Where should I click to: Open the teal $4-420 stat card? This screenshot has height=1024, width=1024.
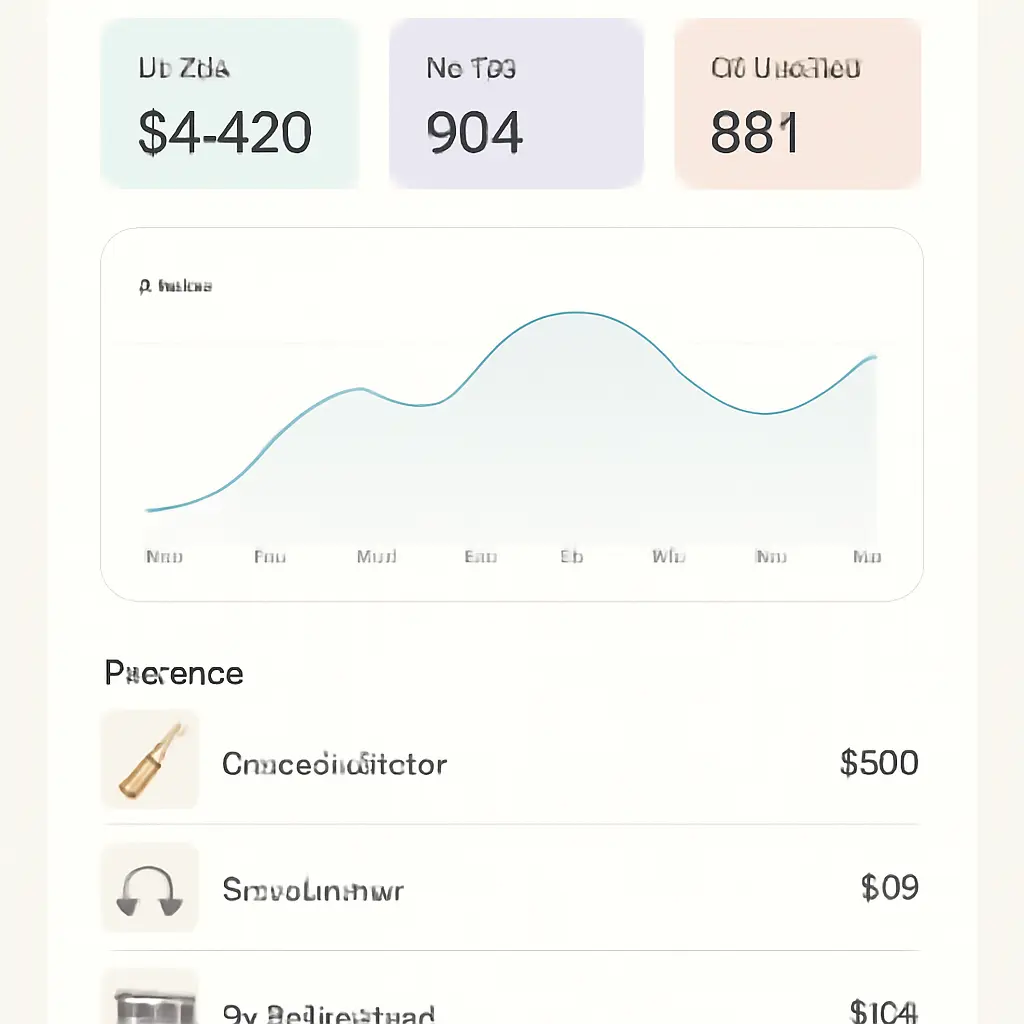[229, 103]
